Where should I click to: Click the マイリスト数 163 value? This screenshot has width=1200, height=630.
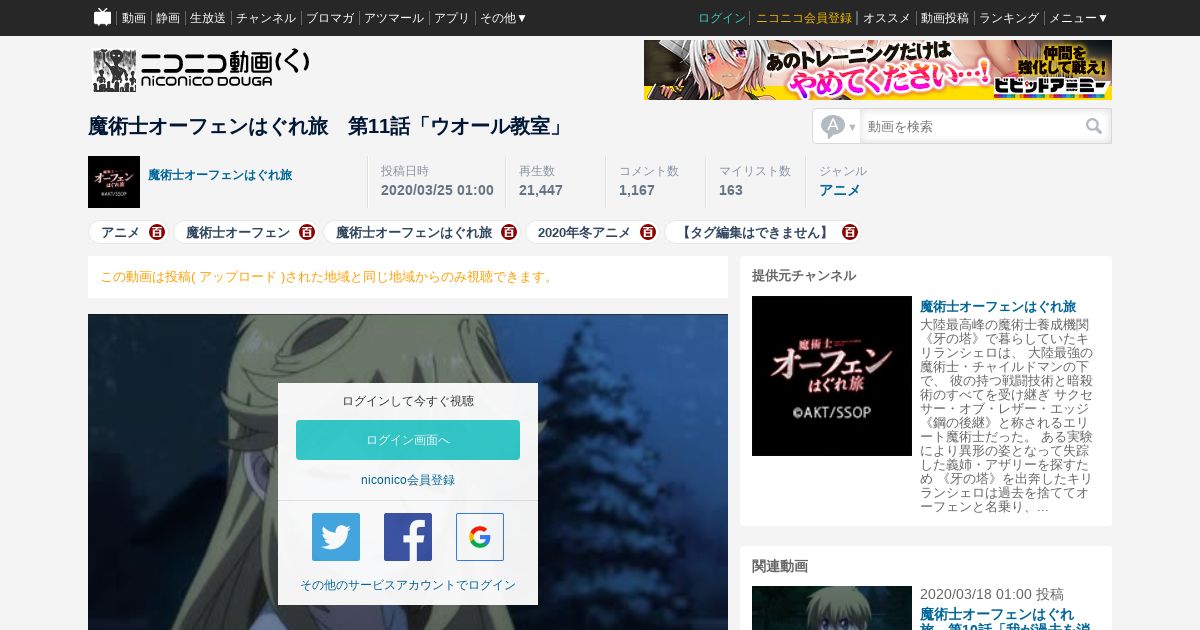731,190
